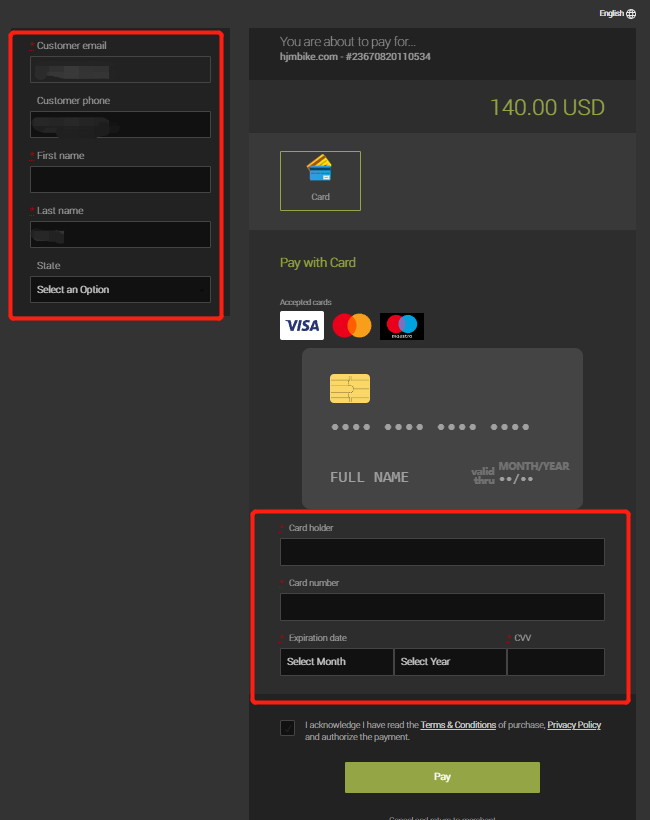Image resolution: width=650 pixels, height=820 pixels.
Task: Tick the terms acknowledgement checkbox
Action: click(287, 727)
